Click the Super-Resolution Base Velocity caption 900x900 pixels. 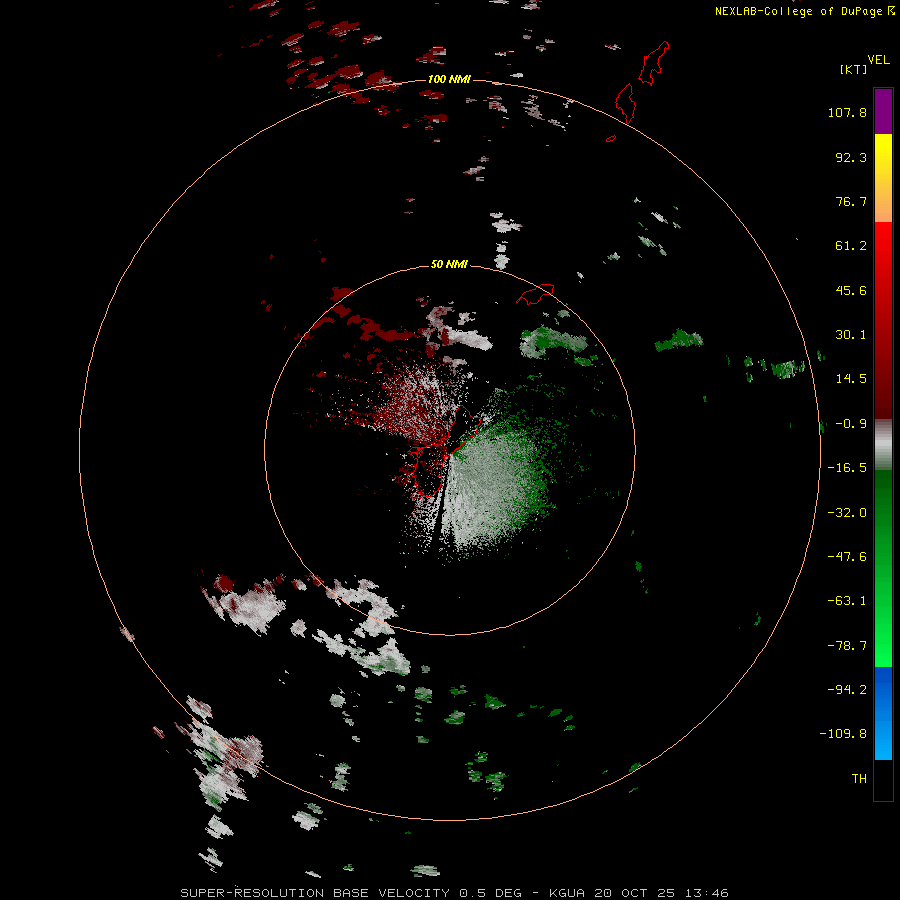point(454,893)
